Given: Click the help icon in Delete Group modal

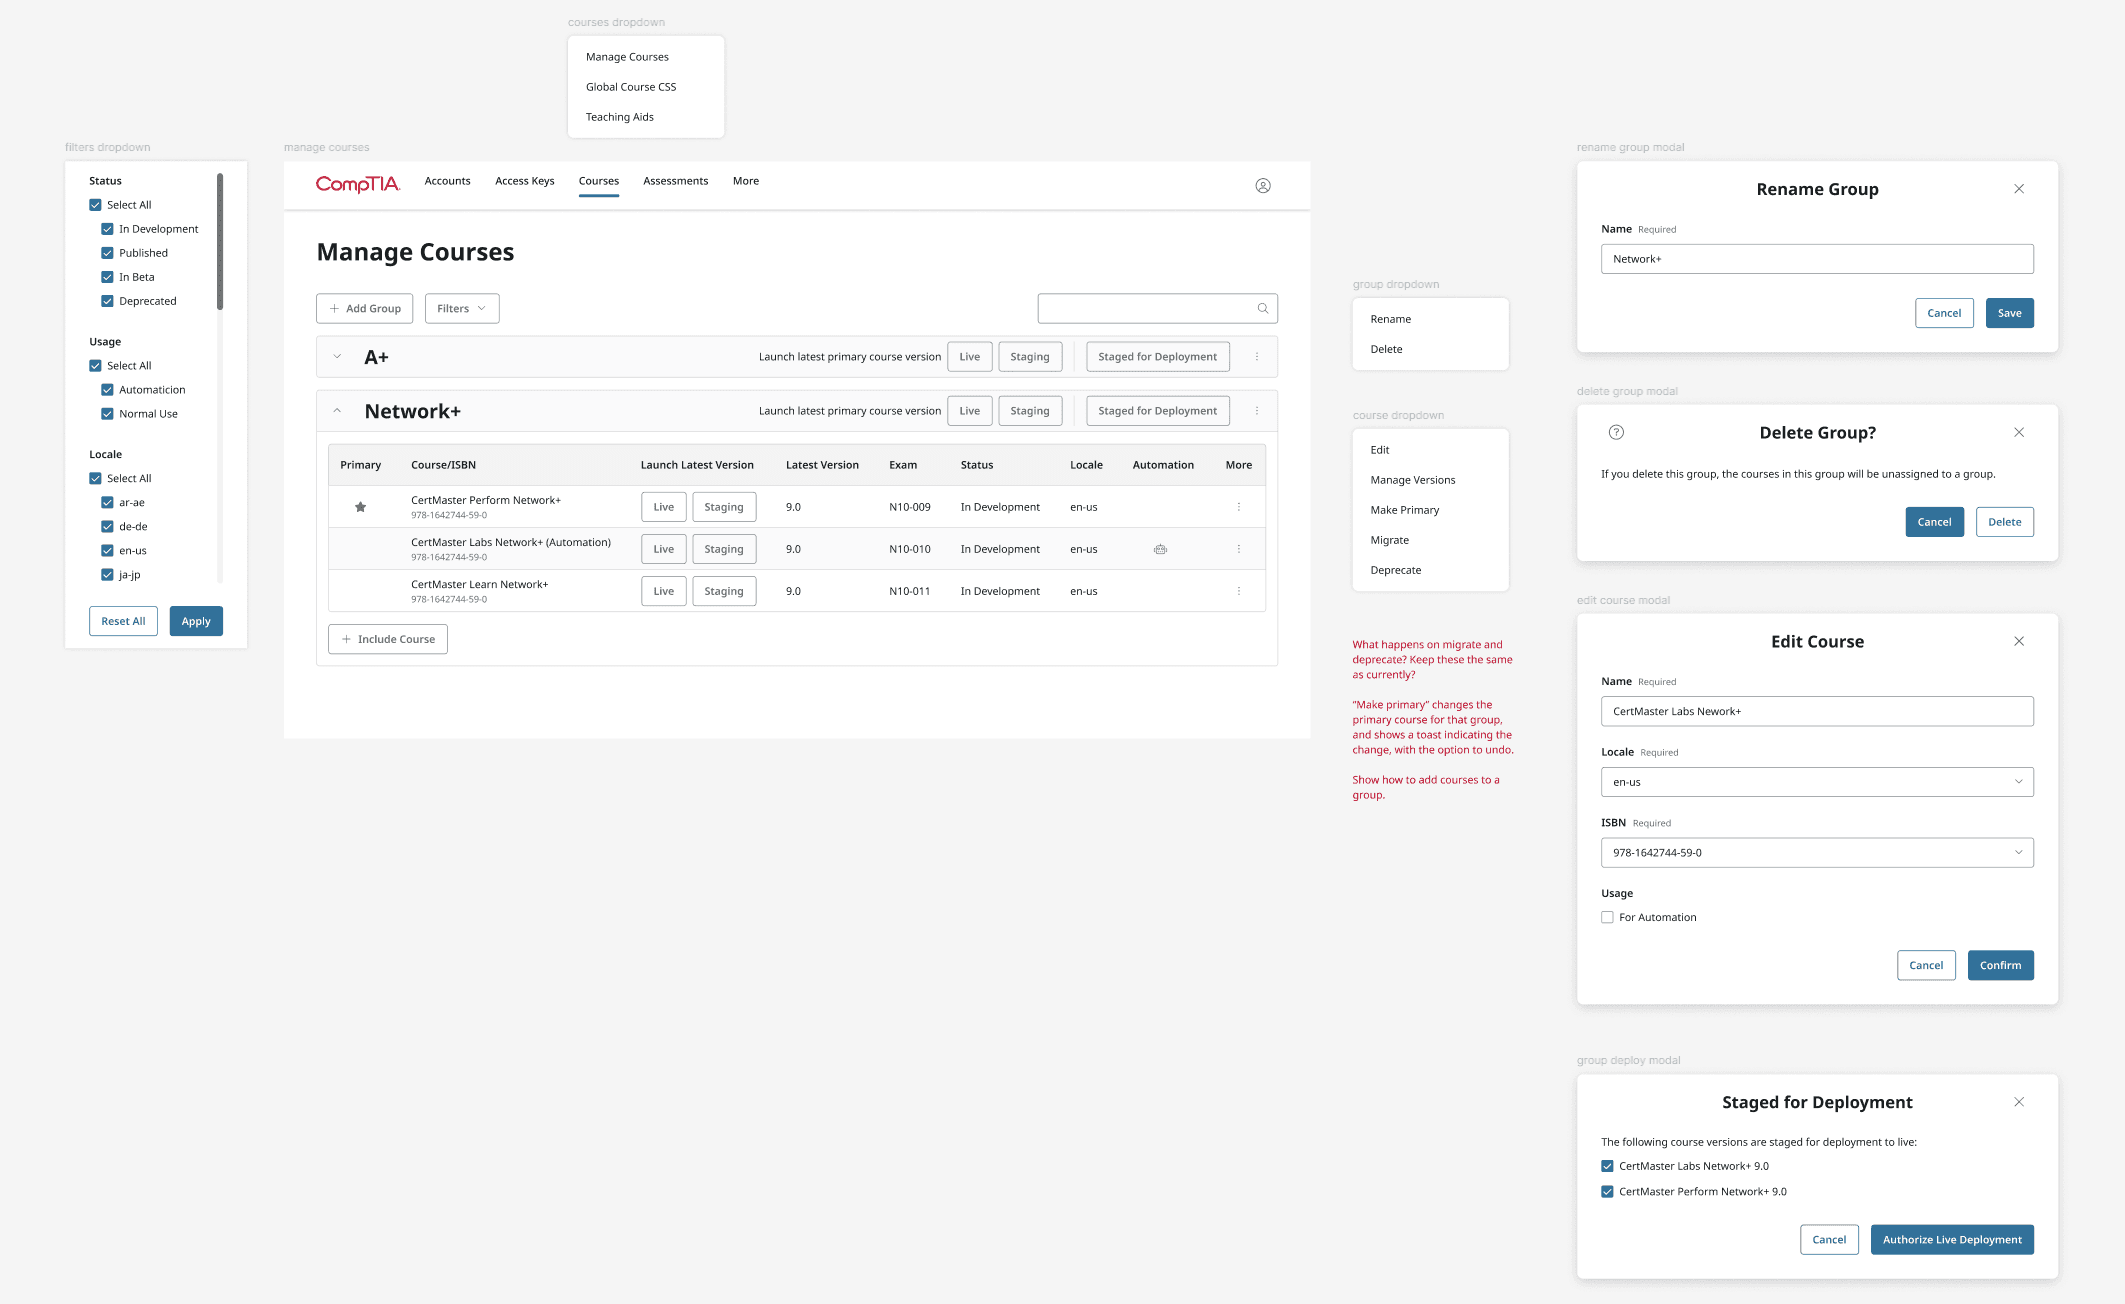Looking at the screenshot, I should tap(1616, 432).
